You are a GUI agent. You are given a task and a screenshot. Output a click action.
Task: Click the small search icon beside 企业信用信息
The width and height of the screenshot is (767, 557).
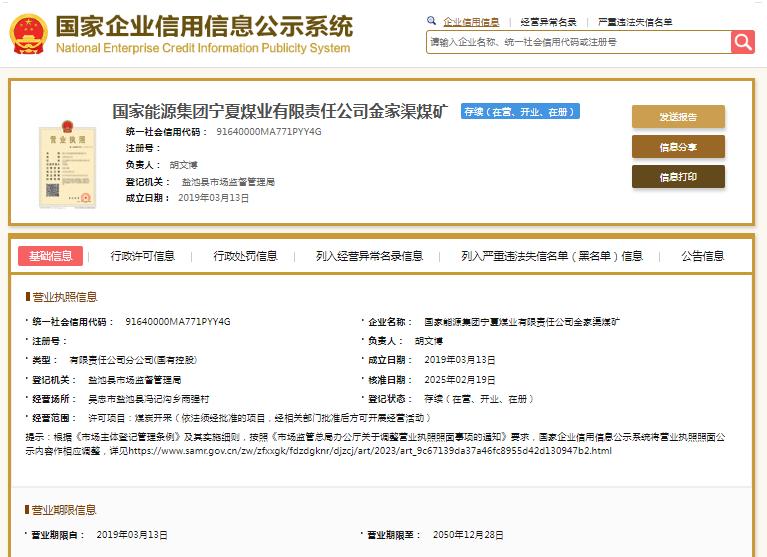click(x=432, y=21)
